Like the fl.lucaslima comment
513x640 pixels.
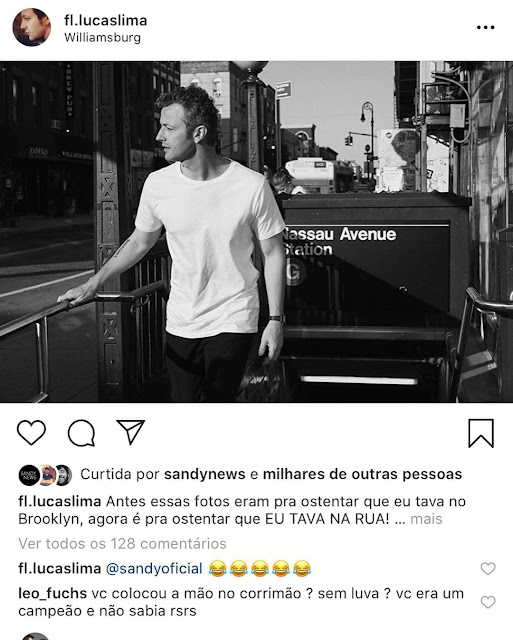coord(488,568)
